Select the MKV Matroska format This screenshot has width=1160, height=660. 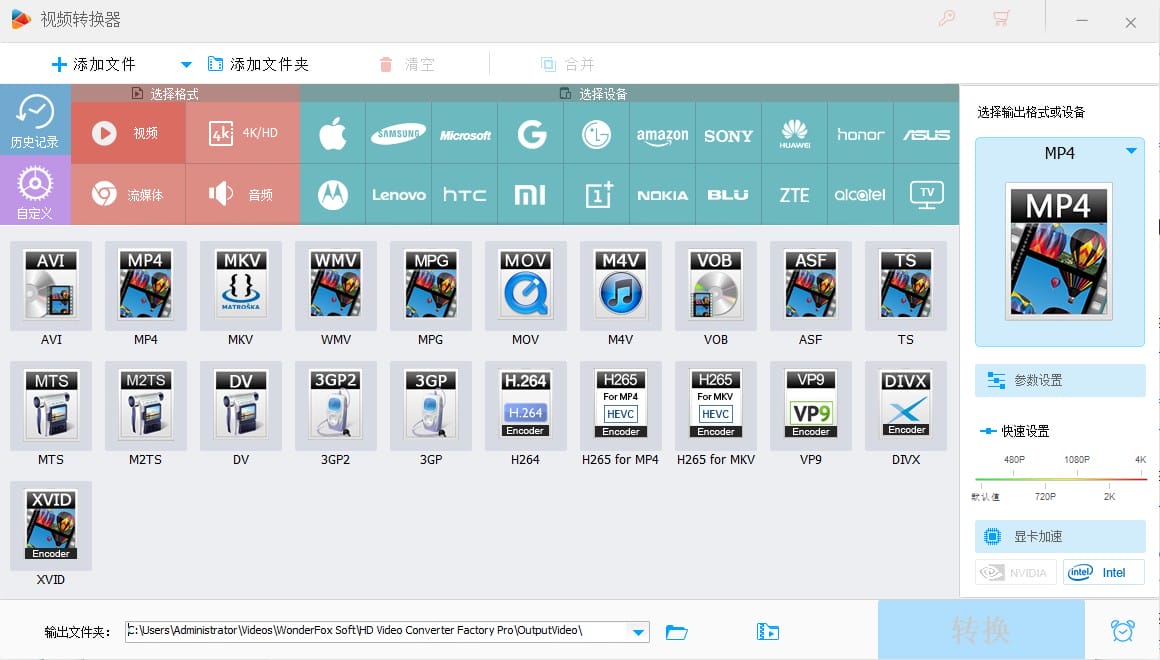pos(240,286)
